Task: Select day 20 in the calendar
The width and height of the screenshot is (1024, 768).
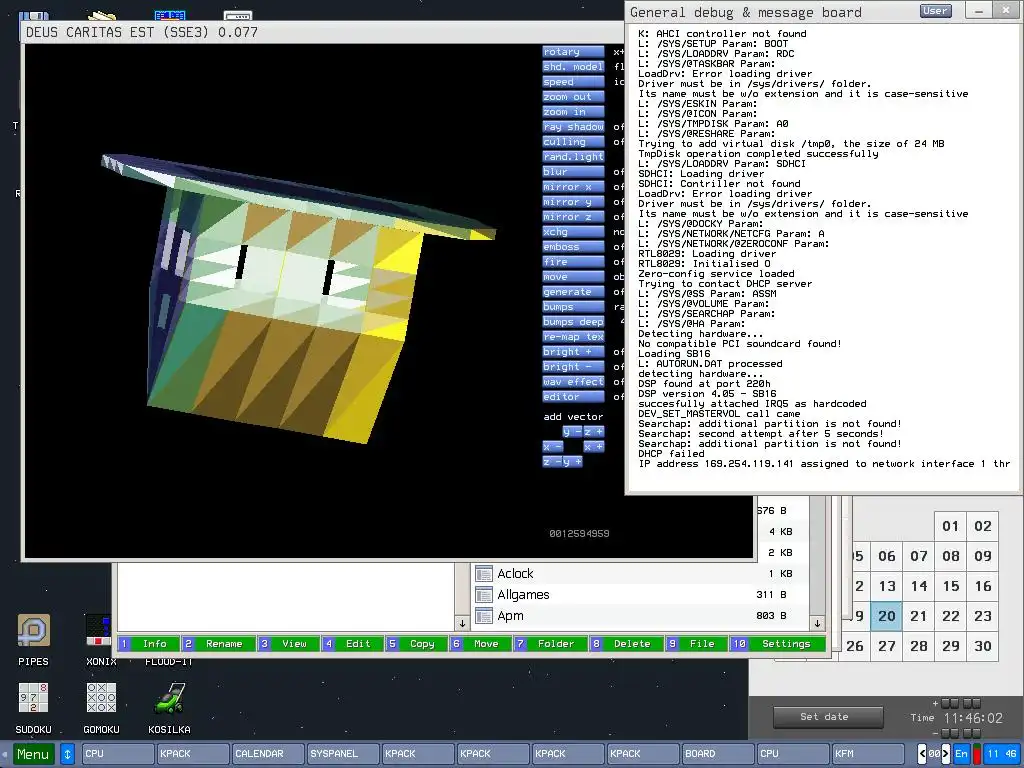Action: pos(887,616)
